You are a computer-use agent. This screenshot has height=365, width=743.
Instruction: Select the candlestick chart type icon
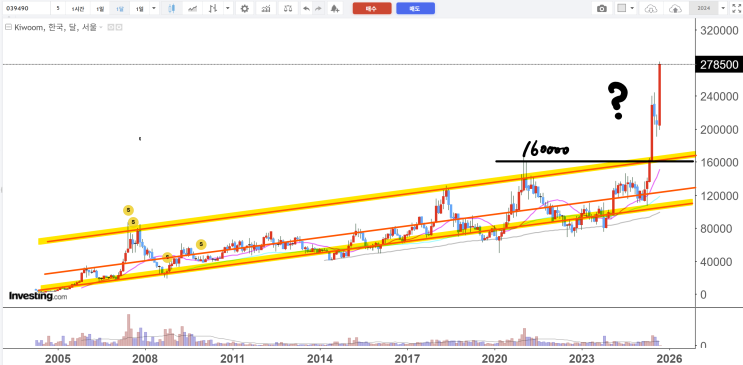171,9
